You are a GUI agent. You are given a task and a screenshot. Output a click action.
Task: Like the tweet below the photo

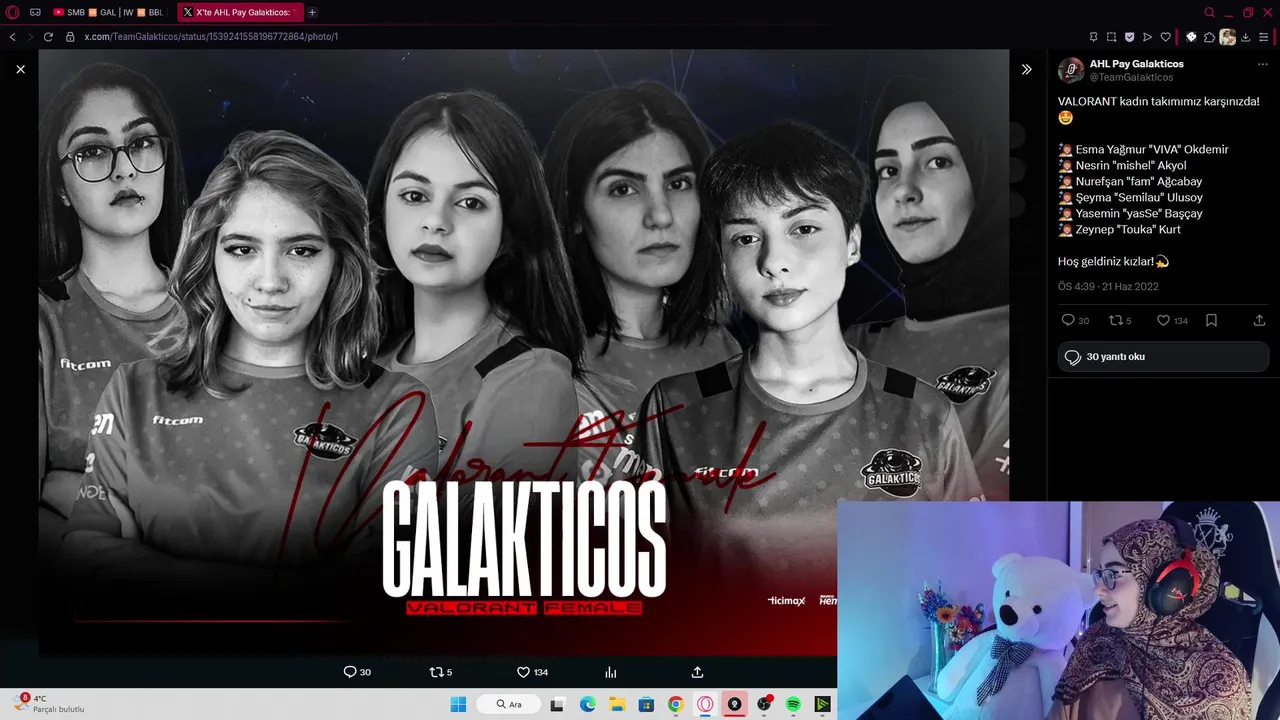click(x=523, y=672)
